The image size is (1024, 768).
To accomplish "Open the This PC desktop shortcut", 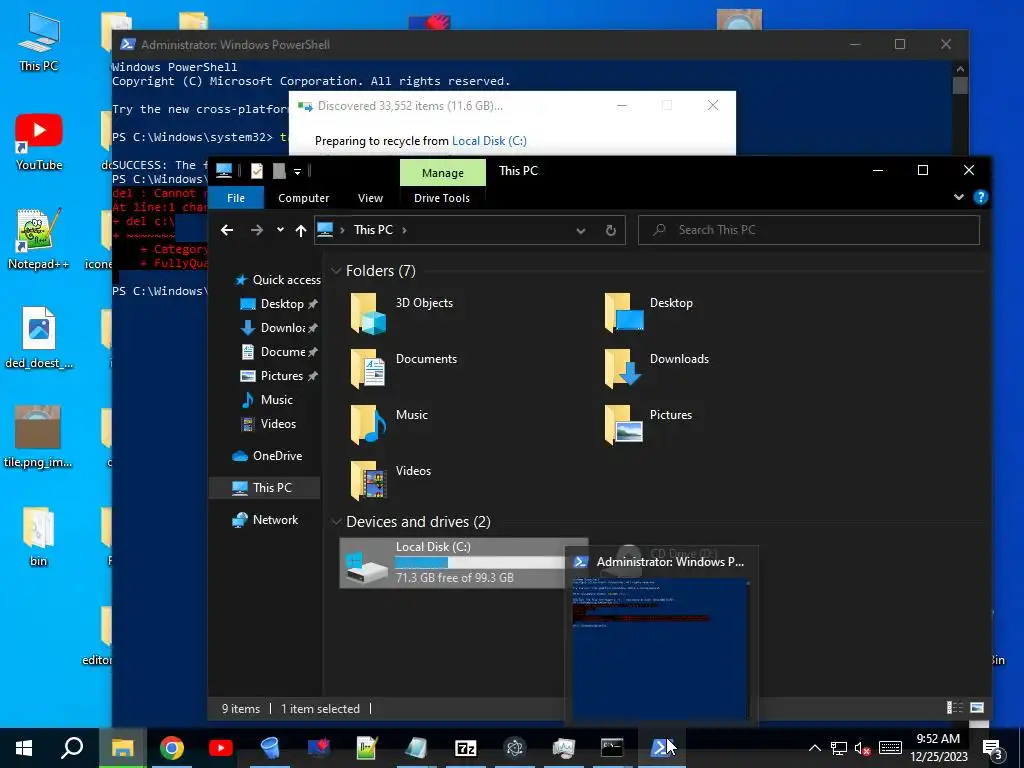I will [x=39, y=42].
